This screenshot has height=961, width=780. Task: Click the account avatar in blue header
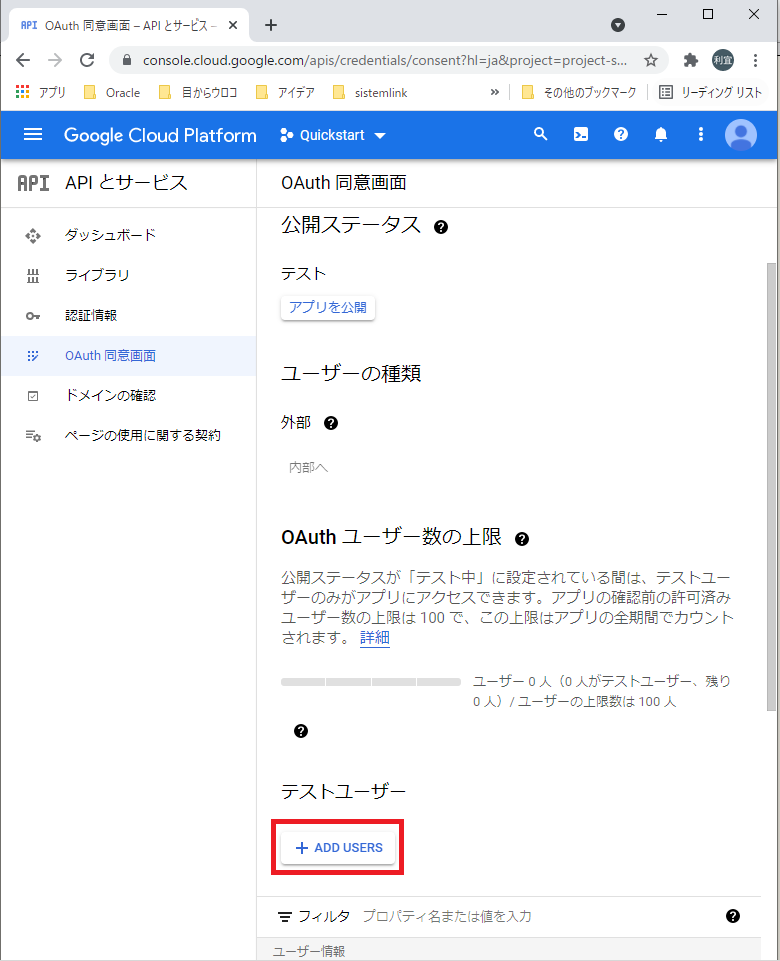tap(741, 135)
